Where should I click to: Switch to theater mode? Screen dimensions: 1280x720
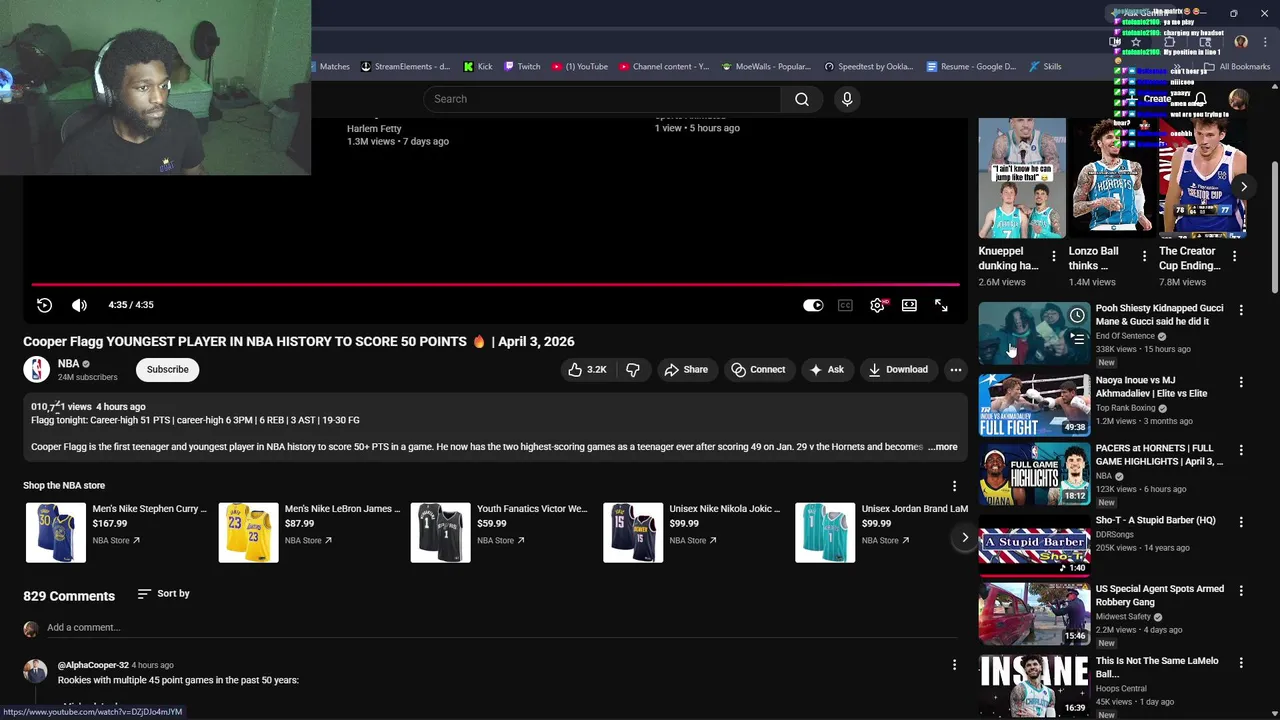(x=909, y=305)
